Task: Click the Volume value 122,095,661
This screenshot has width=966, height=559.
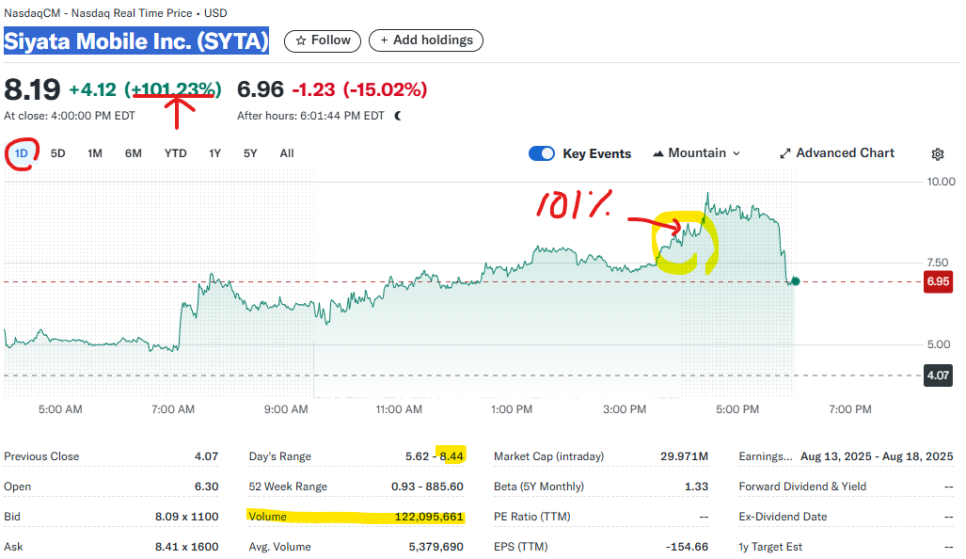Action: click(429, 517)
